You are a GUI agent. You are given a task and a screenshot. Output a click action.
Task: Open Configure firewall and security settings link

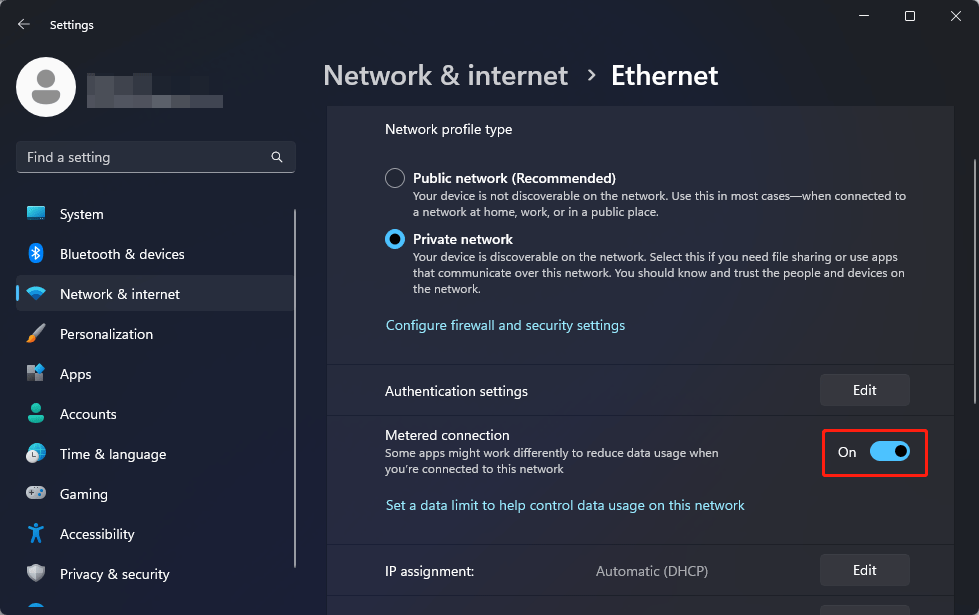click(x=505, y=326)
